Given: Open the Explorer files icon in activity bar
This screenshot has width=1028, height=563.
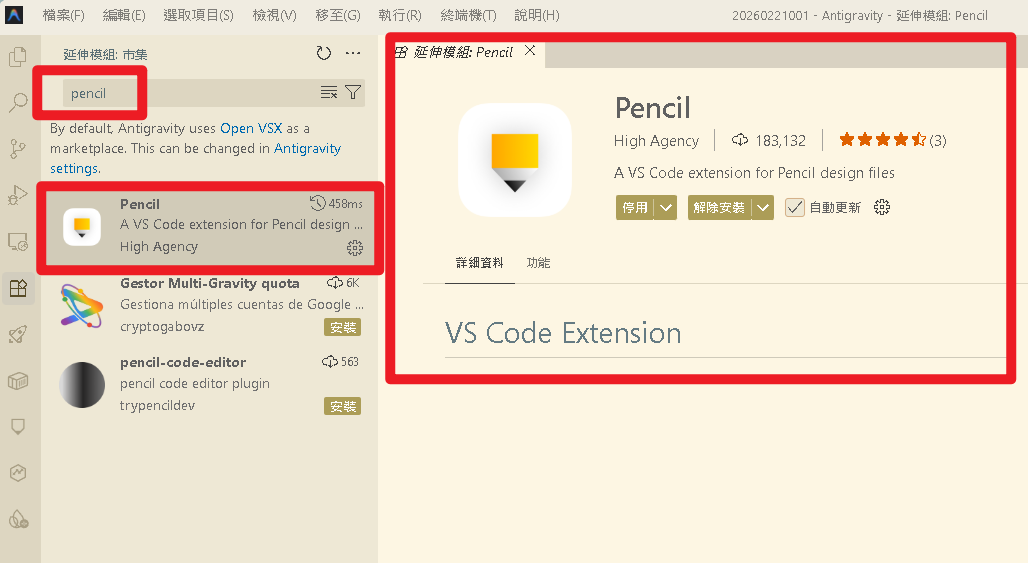Looking at the screenshot, I should point(18,57).
